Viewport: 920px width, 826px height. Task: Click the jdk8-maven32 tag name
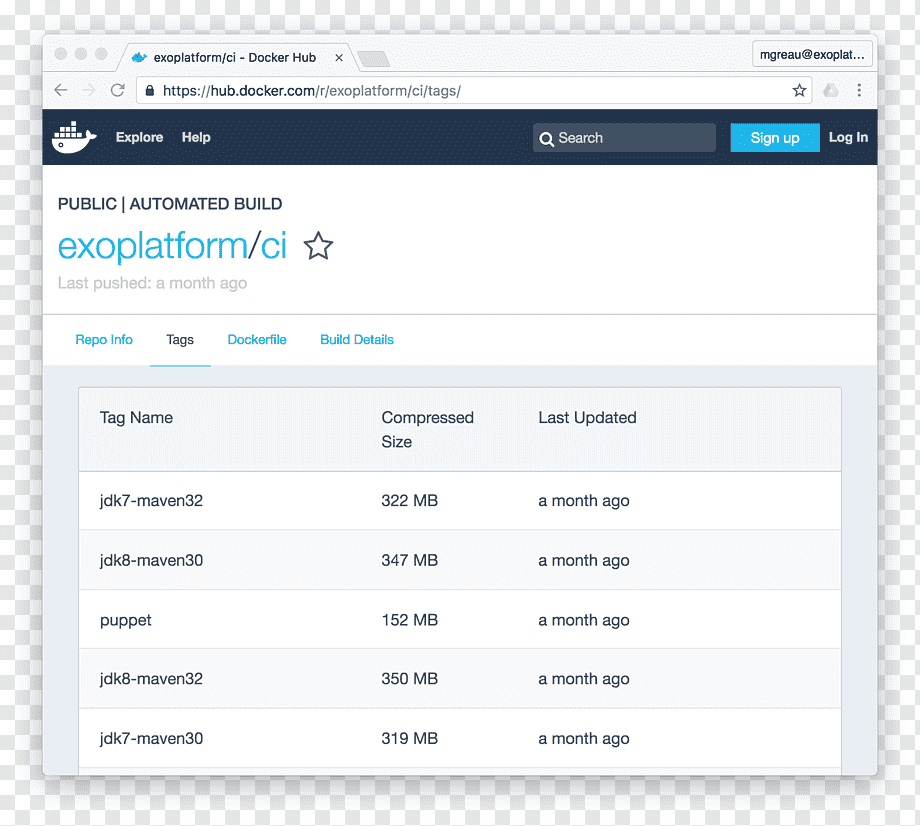(x=151, y=679)
